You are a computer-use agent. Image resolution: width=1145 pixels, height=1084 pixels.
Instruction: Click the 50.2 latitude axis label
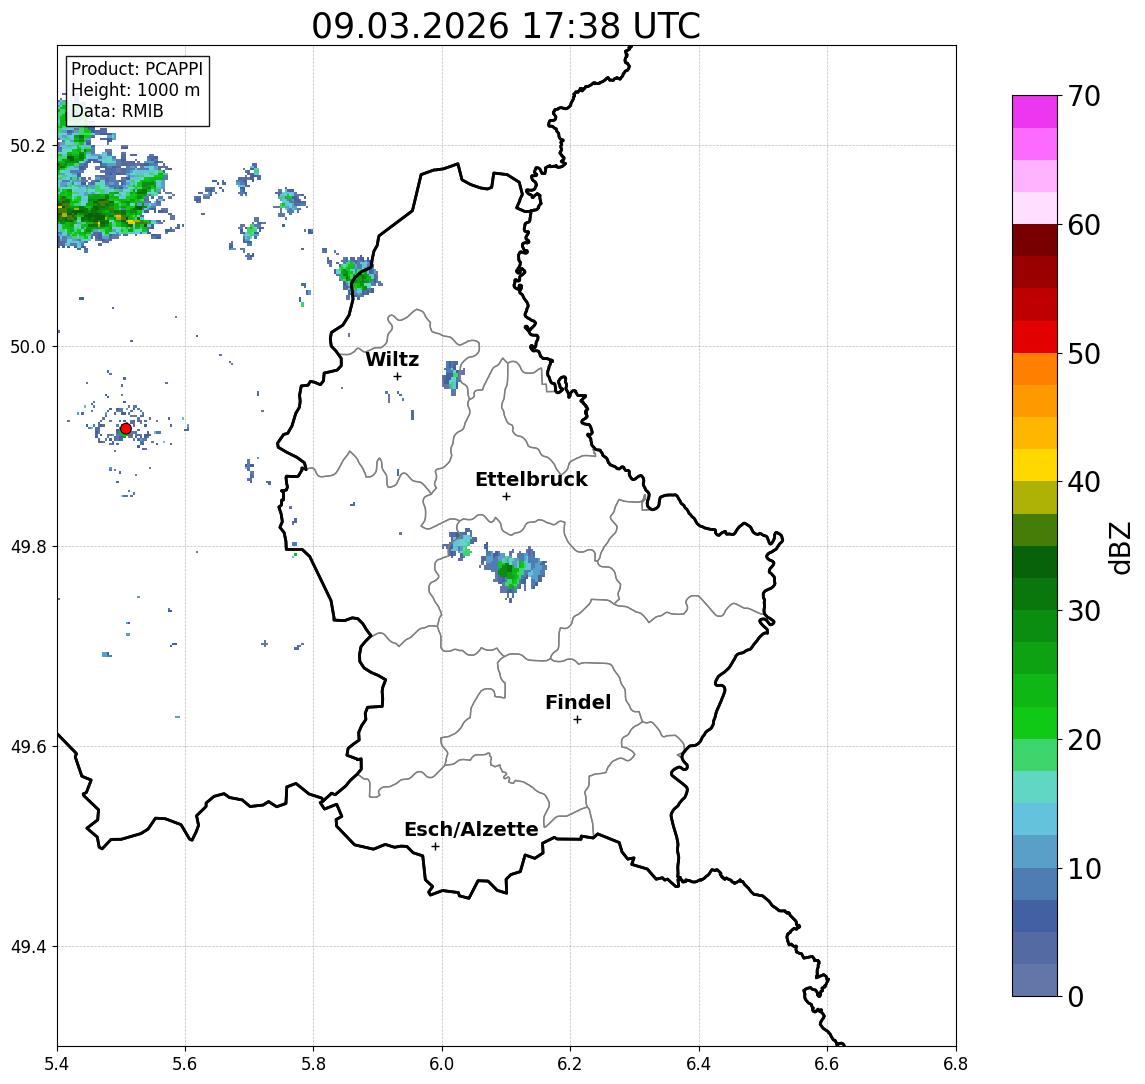pyautogui.click(x=27, y=145)
